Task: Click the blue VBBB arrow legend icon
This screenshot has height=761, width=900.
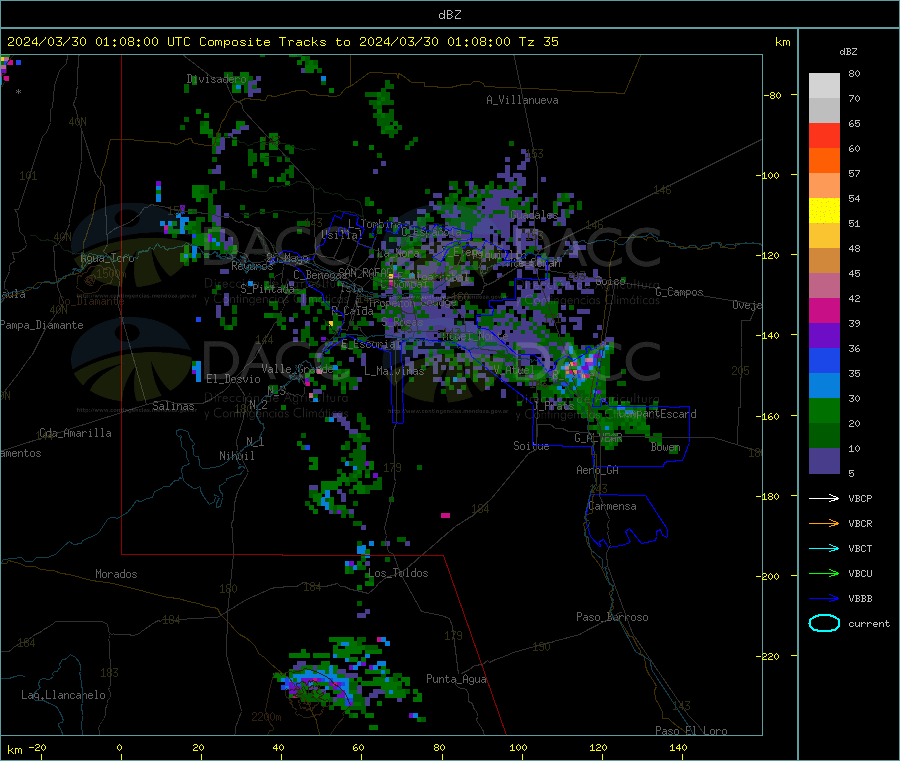Action: 824,599
